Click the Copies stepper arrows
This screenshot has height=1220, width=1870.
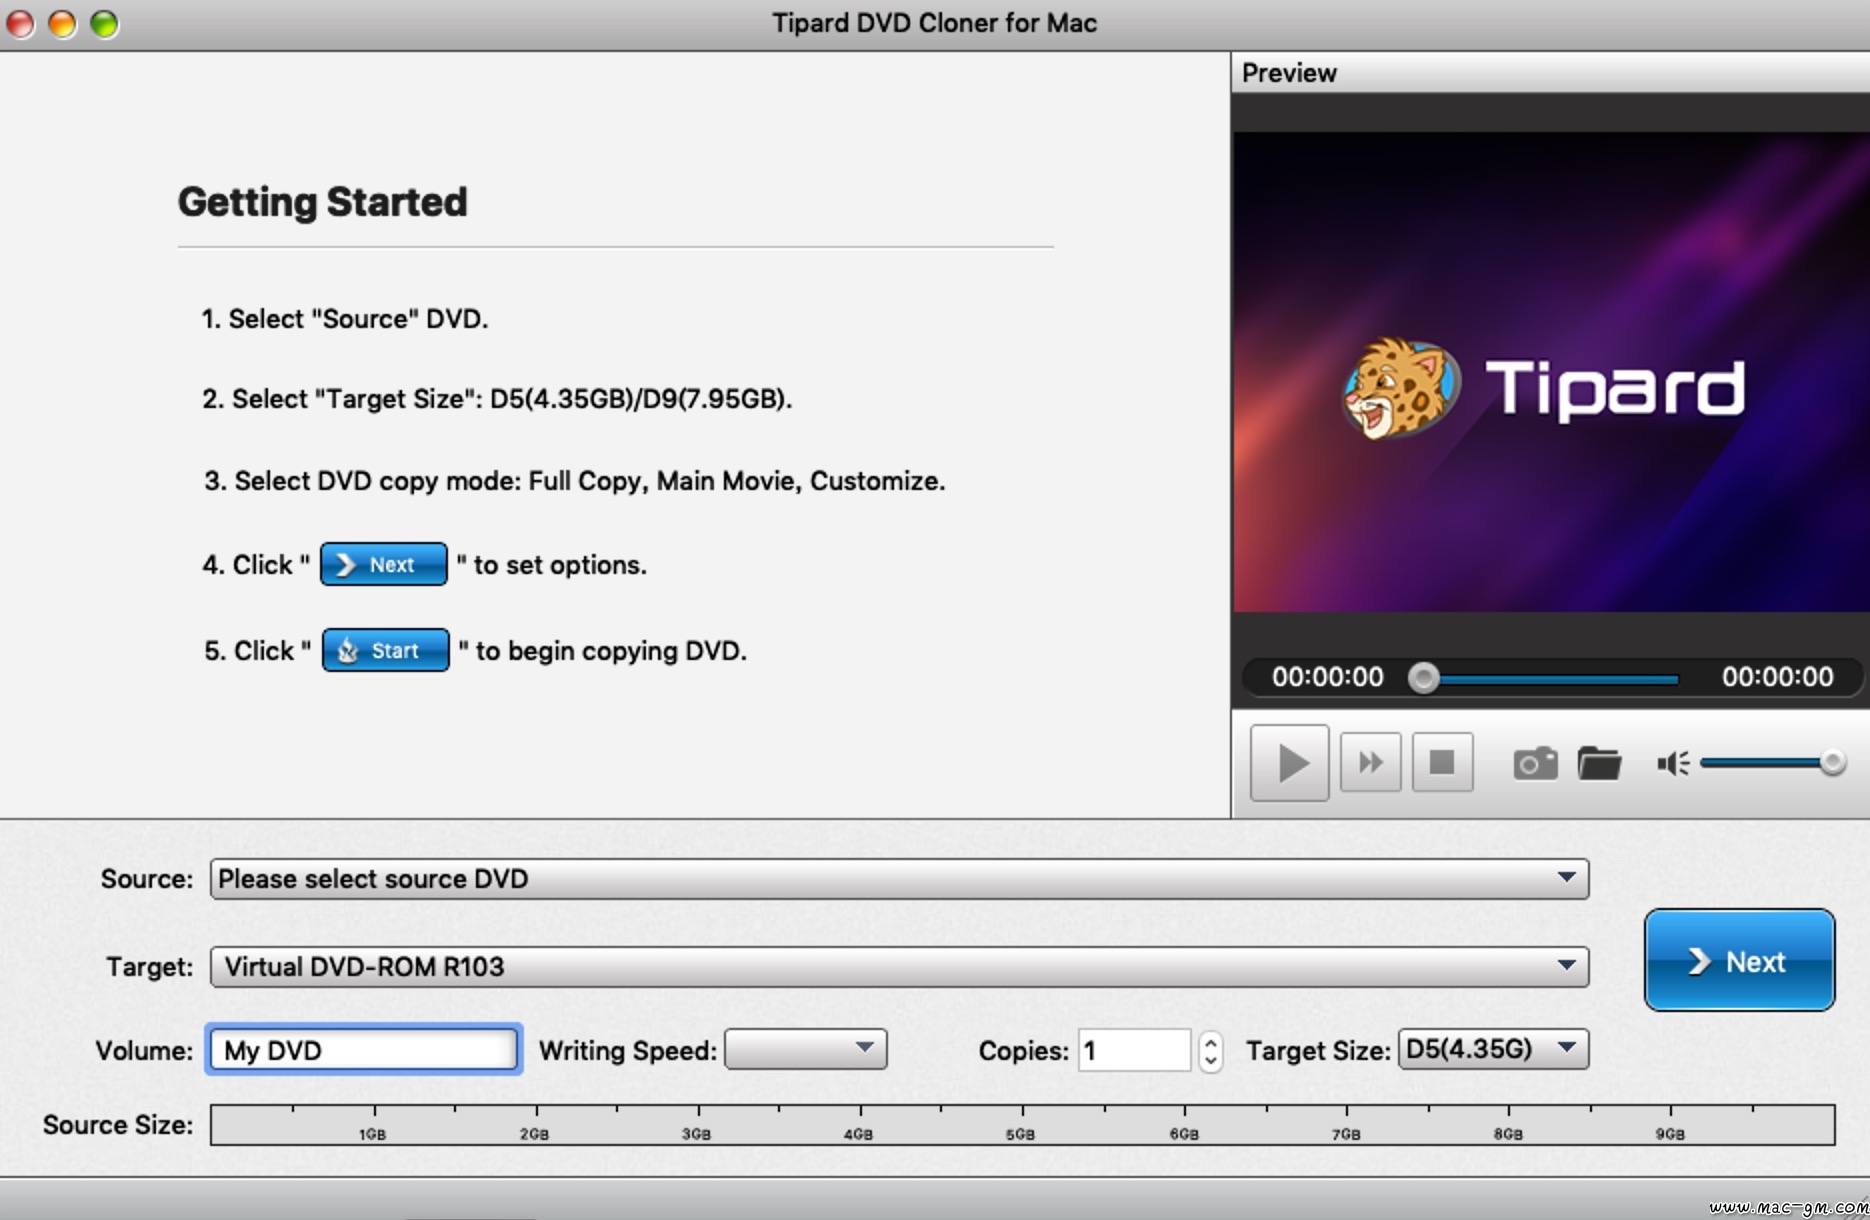[1210, 1050]
